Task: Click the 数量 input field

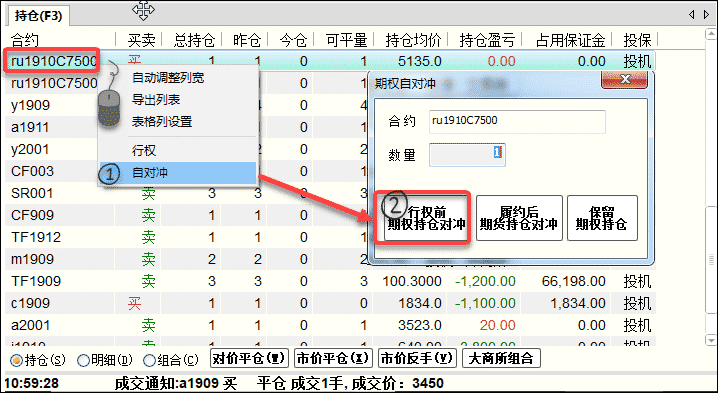Action: 467,155
